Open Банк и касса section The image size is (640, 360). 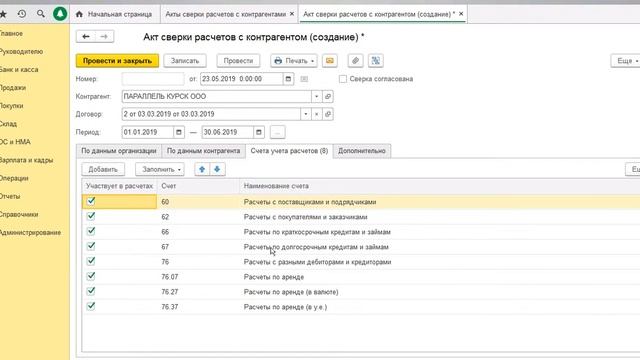pos(19,70)
